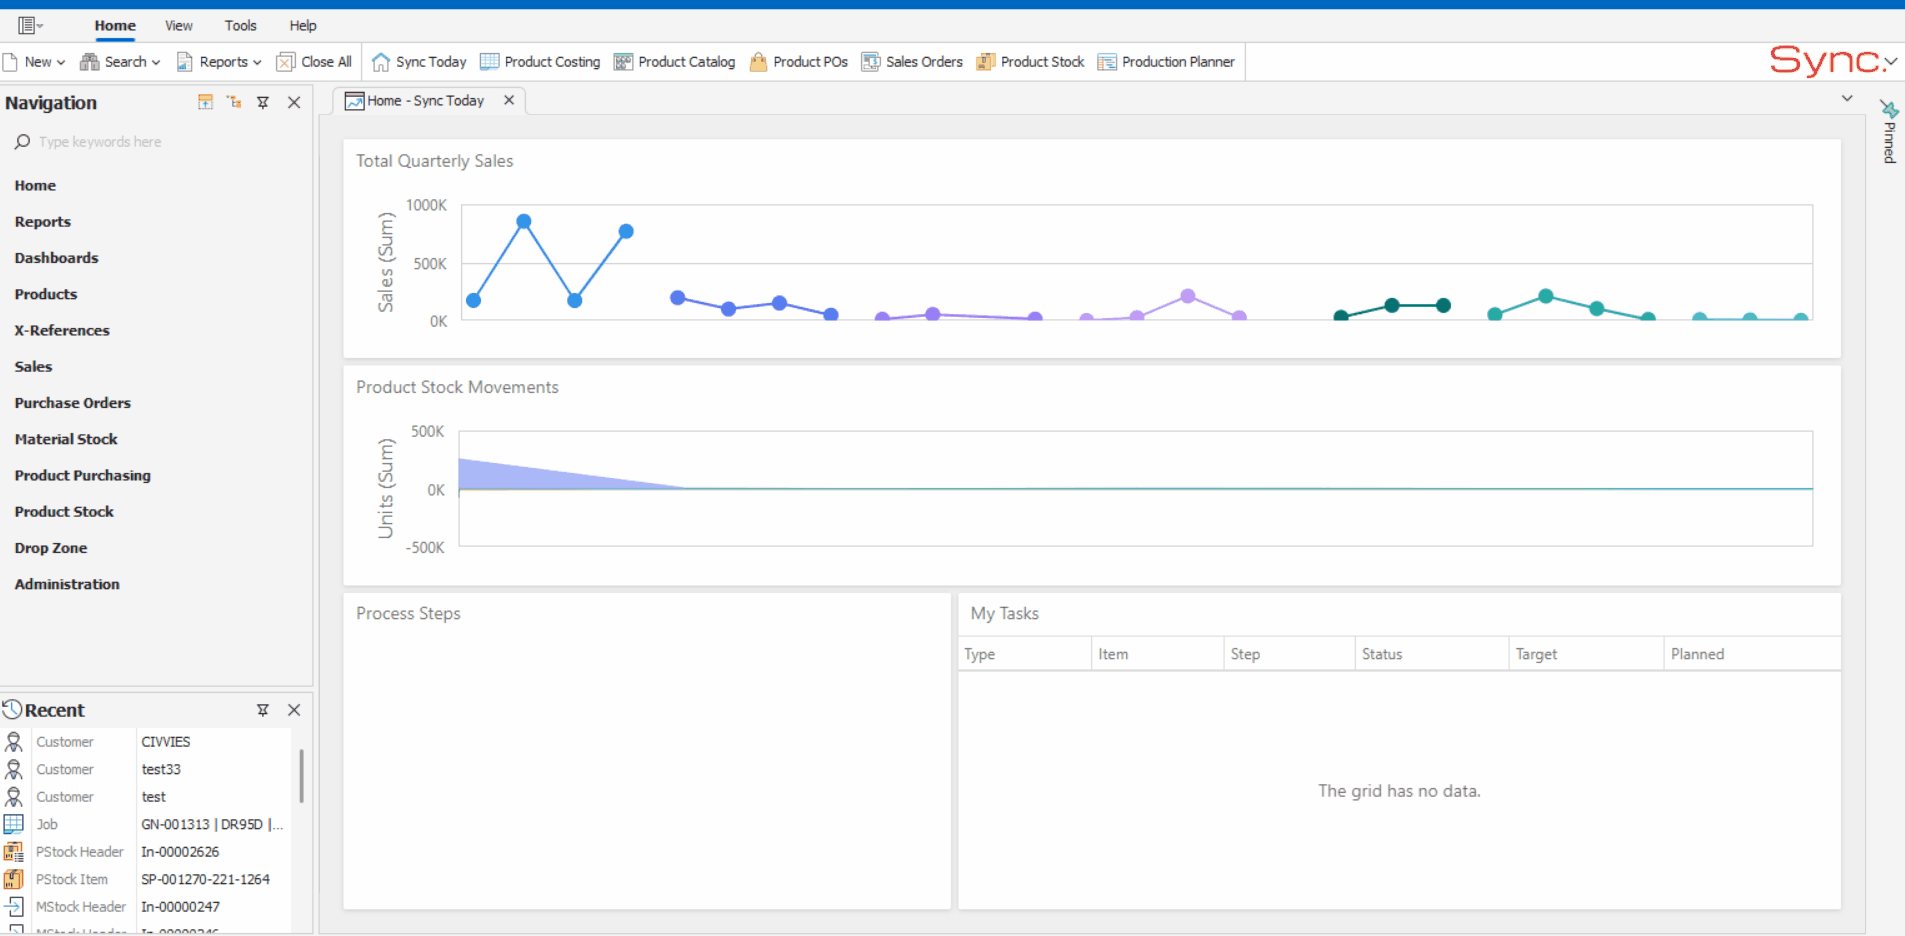Click the highest blue point on sales chart

point(524,221)
